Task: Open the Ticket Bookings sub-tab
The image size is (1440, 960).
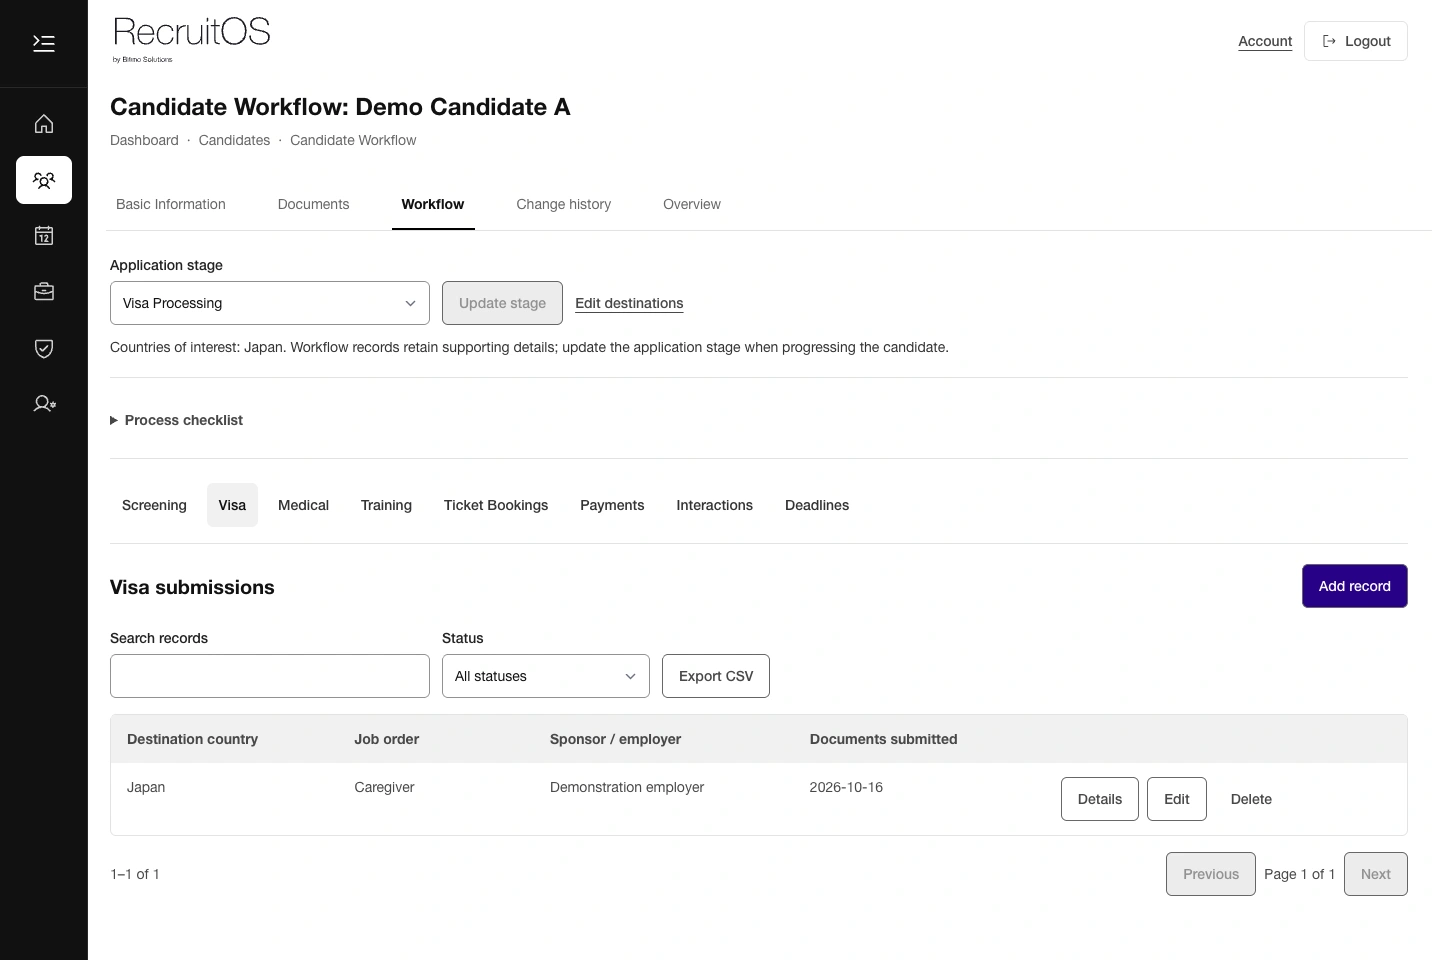Action: 496,505
